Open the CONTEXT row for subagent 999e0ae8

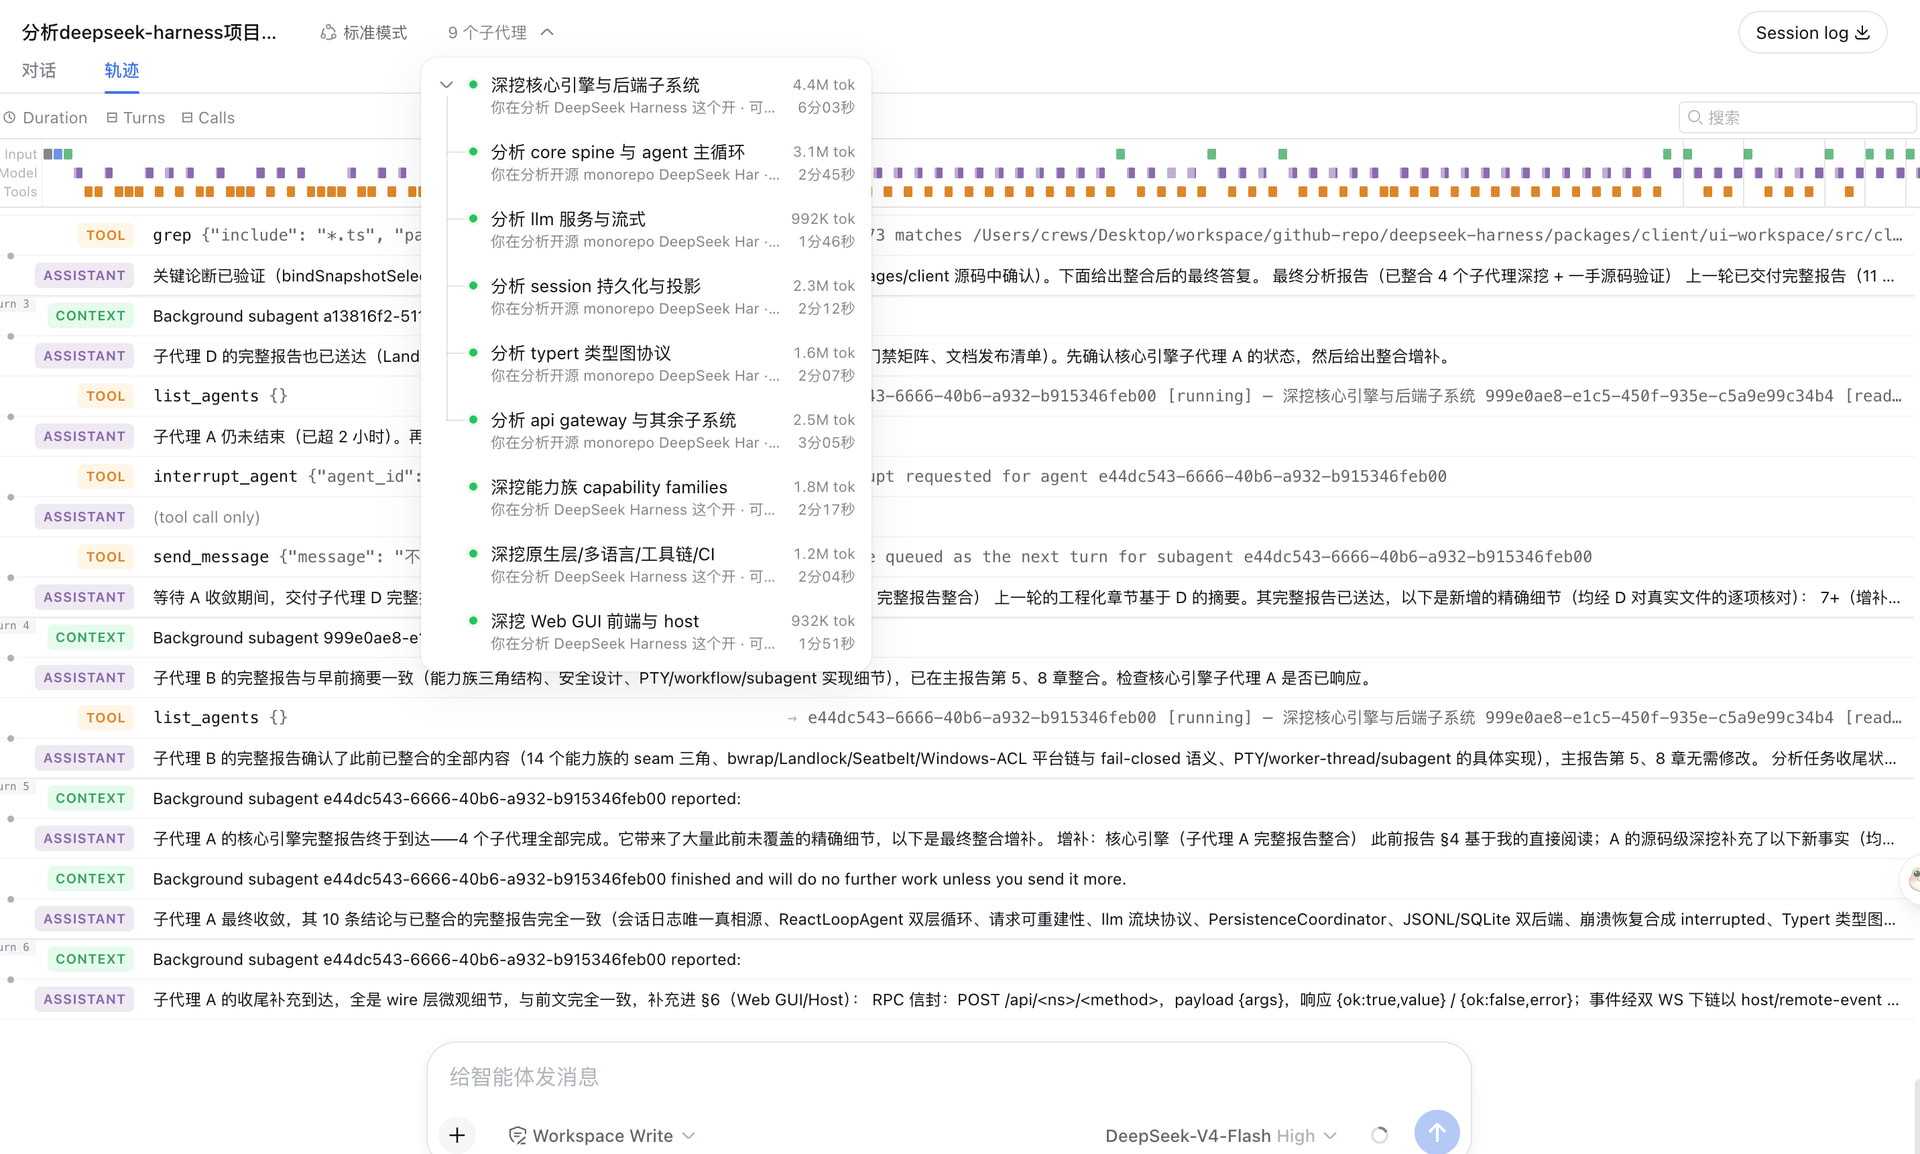960,637
